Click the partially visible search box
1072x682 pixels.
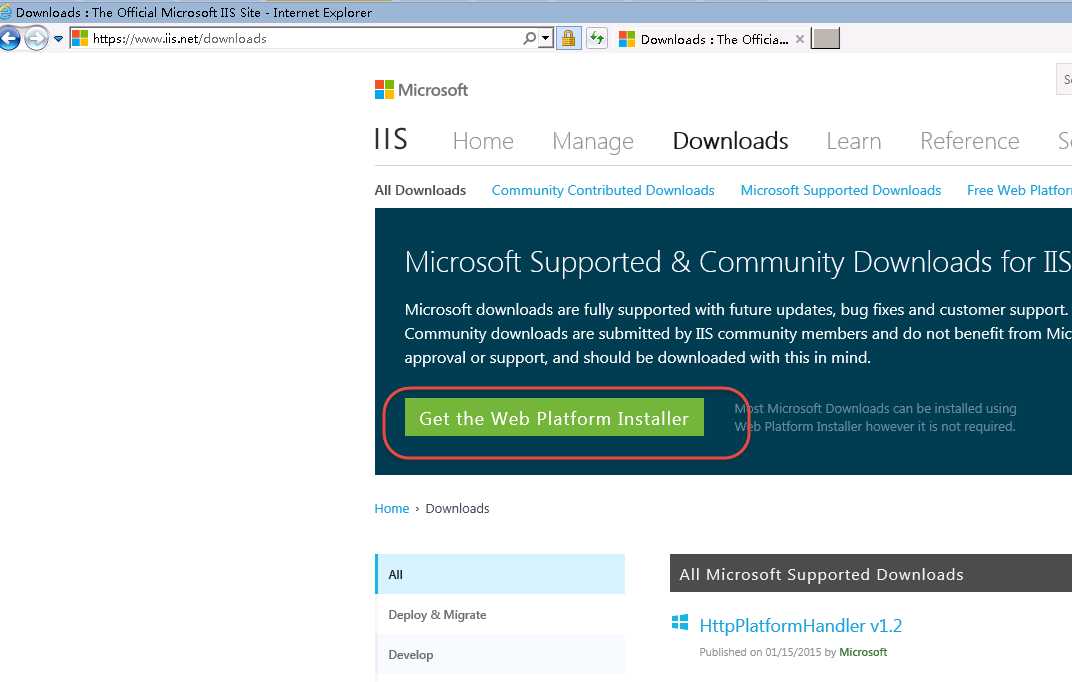(x=1064, y=79)
